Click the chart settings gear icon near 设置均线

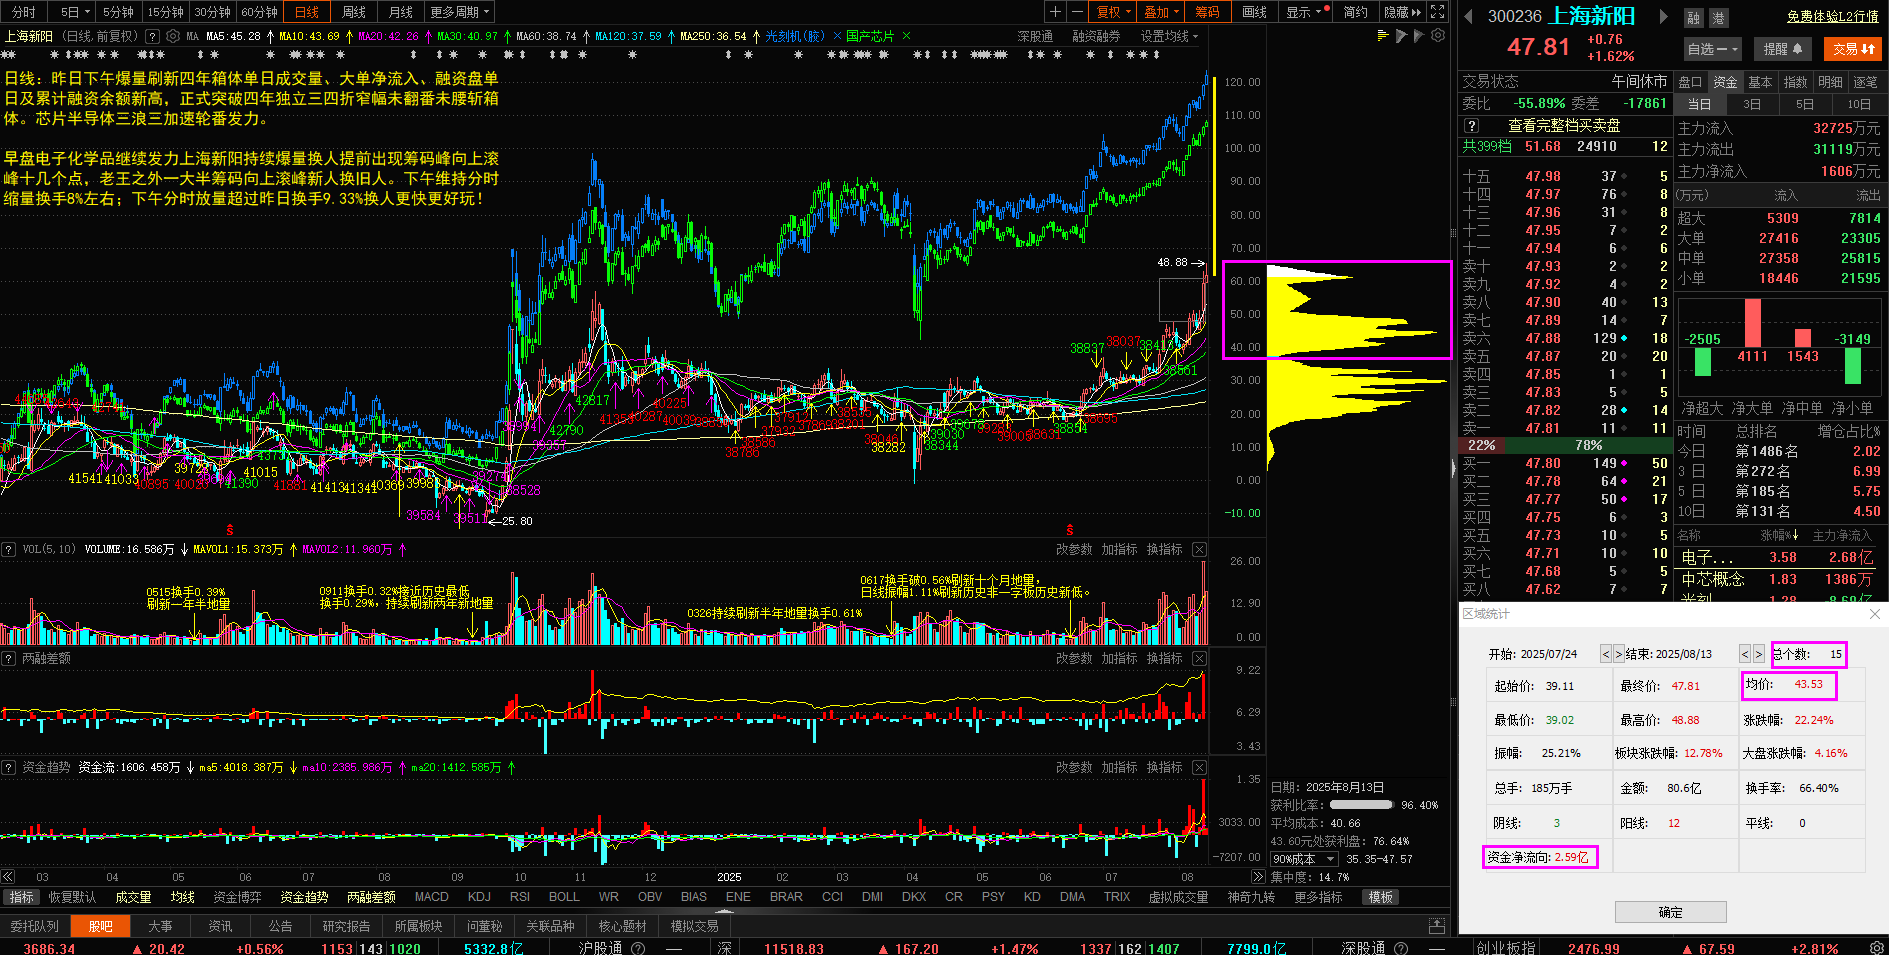click(1438, 35)
